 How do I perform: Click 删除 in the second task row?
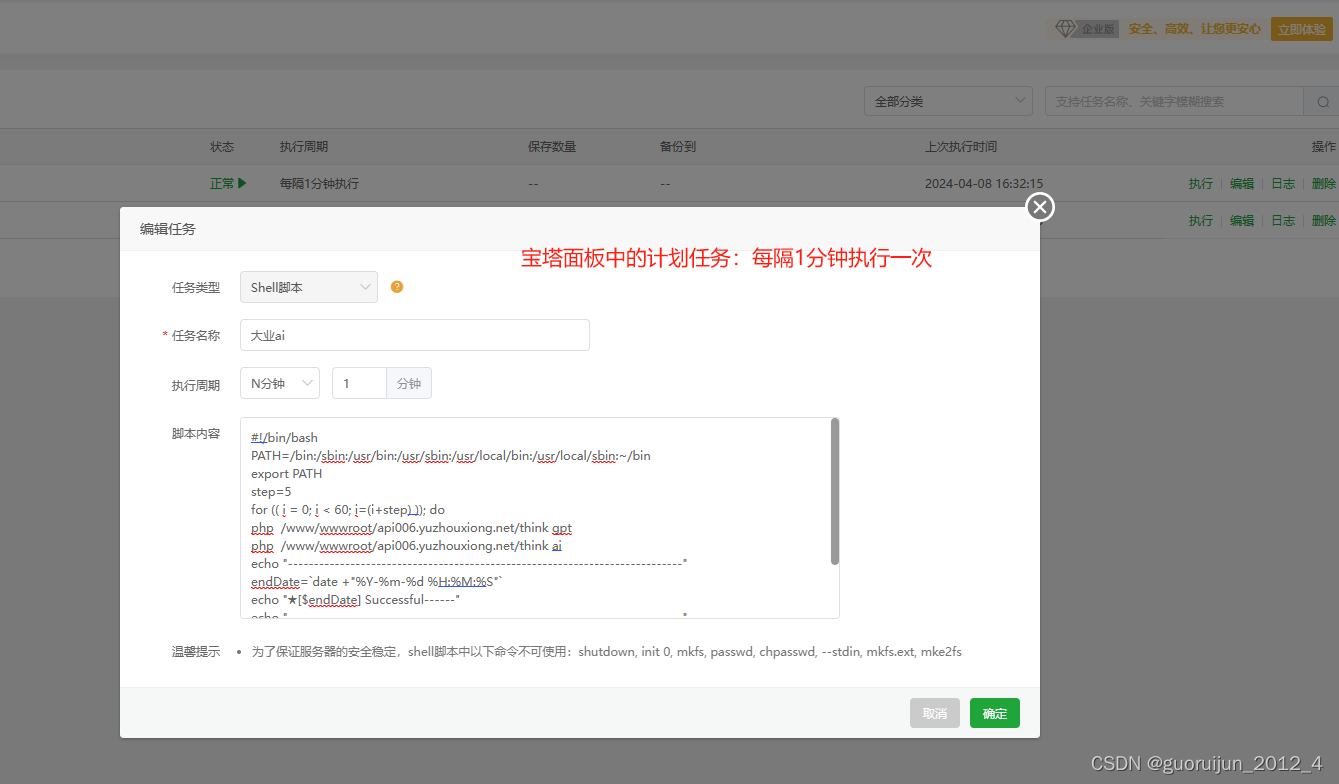tap(1324, 220)
